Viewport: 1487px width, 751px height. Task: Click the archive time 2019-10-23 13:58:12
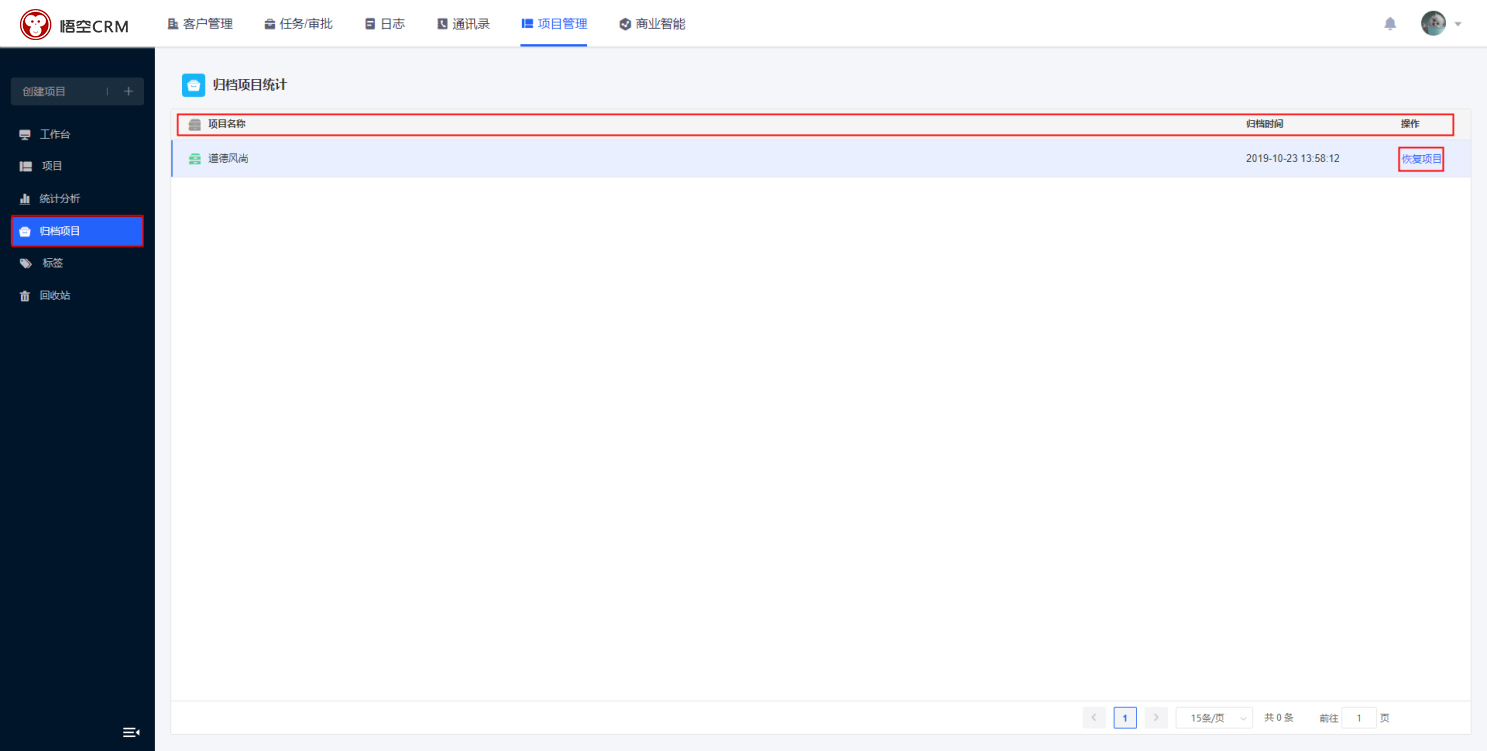(x=1293, y=159)
